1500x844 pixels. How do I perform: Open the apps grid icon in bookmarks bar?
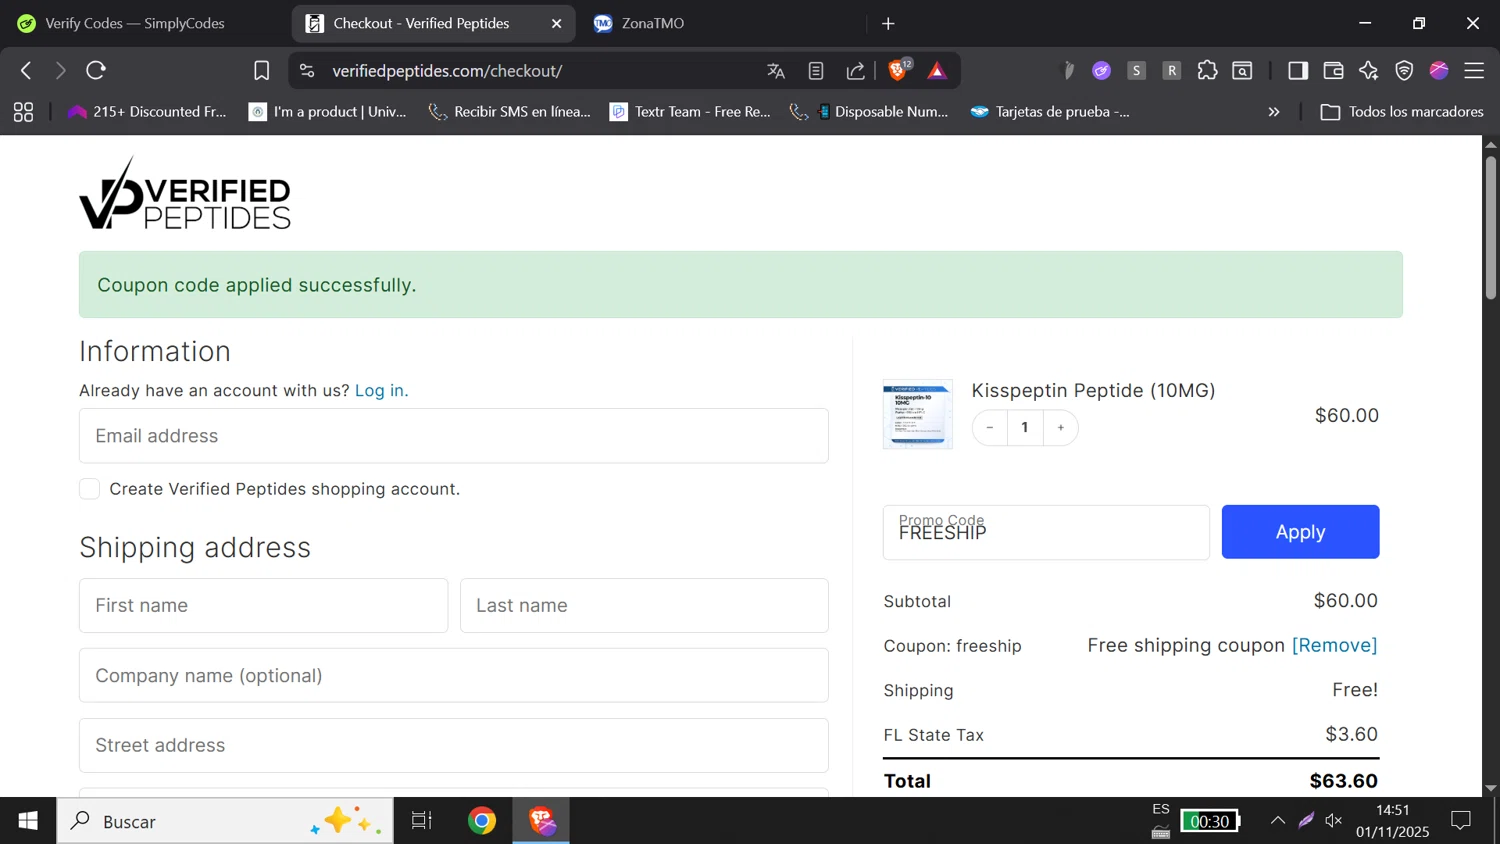tap(23, 112)
